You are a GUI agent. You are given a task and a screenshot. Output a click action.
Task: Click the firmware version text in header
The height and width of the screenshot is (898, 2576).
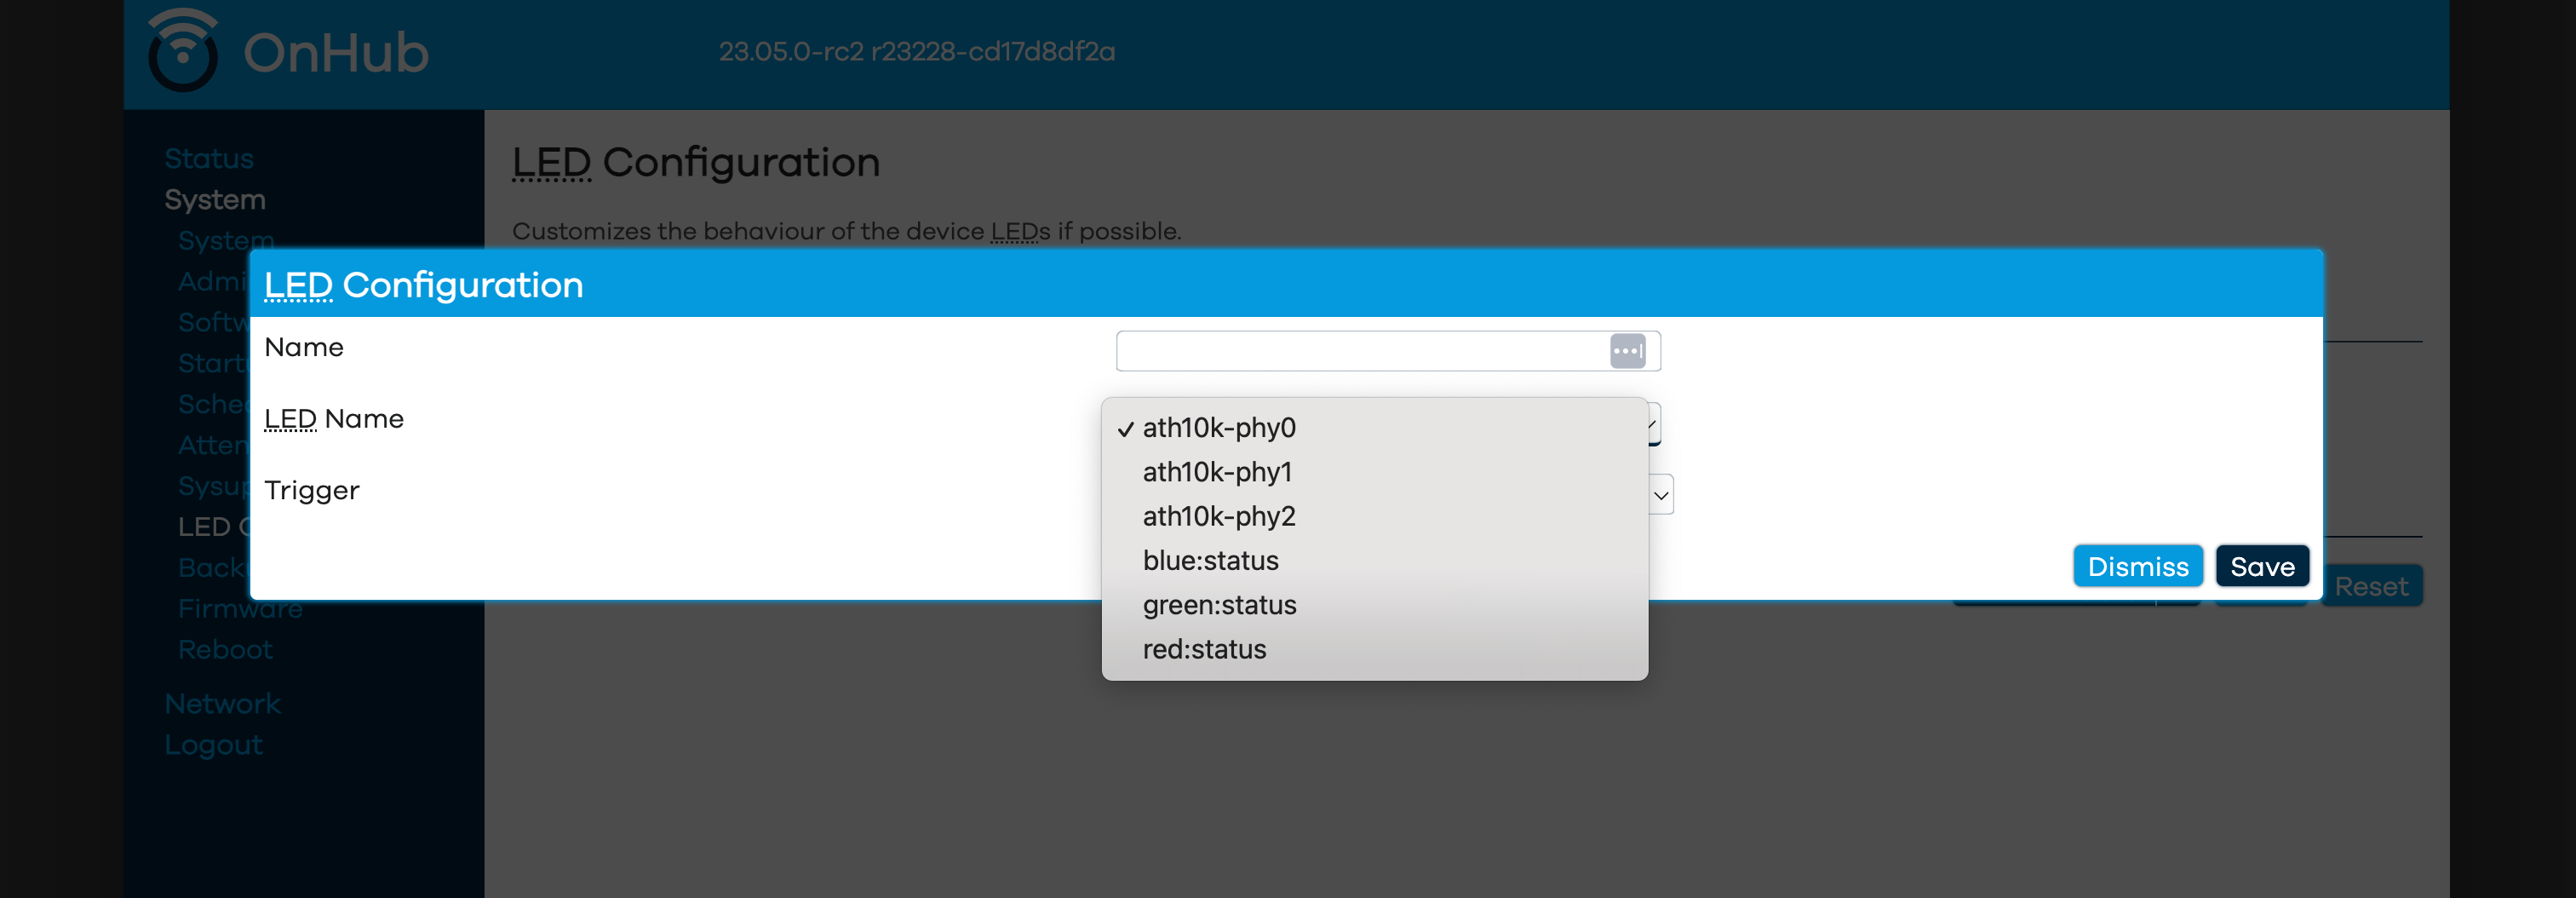(x=917, y=52)
